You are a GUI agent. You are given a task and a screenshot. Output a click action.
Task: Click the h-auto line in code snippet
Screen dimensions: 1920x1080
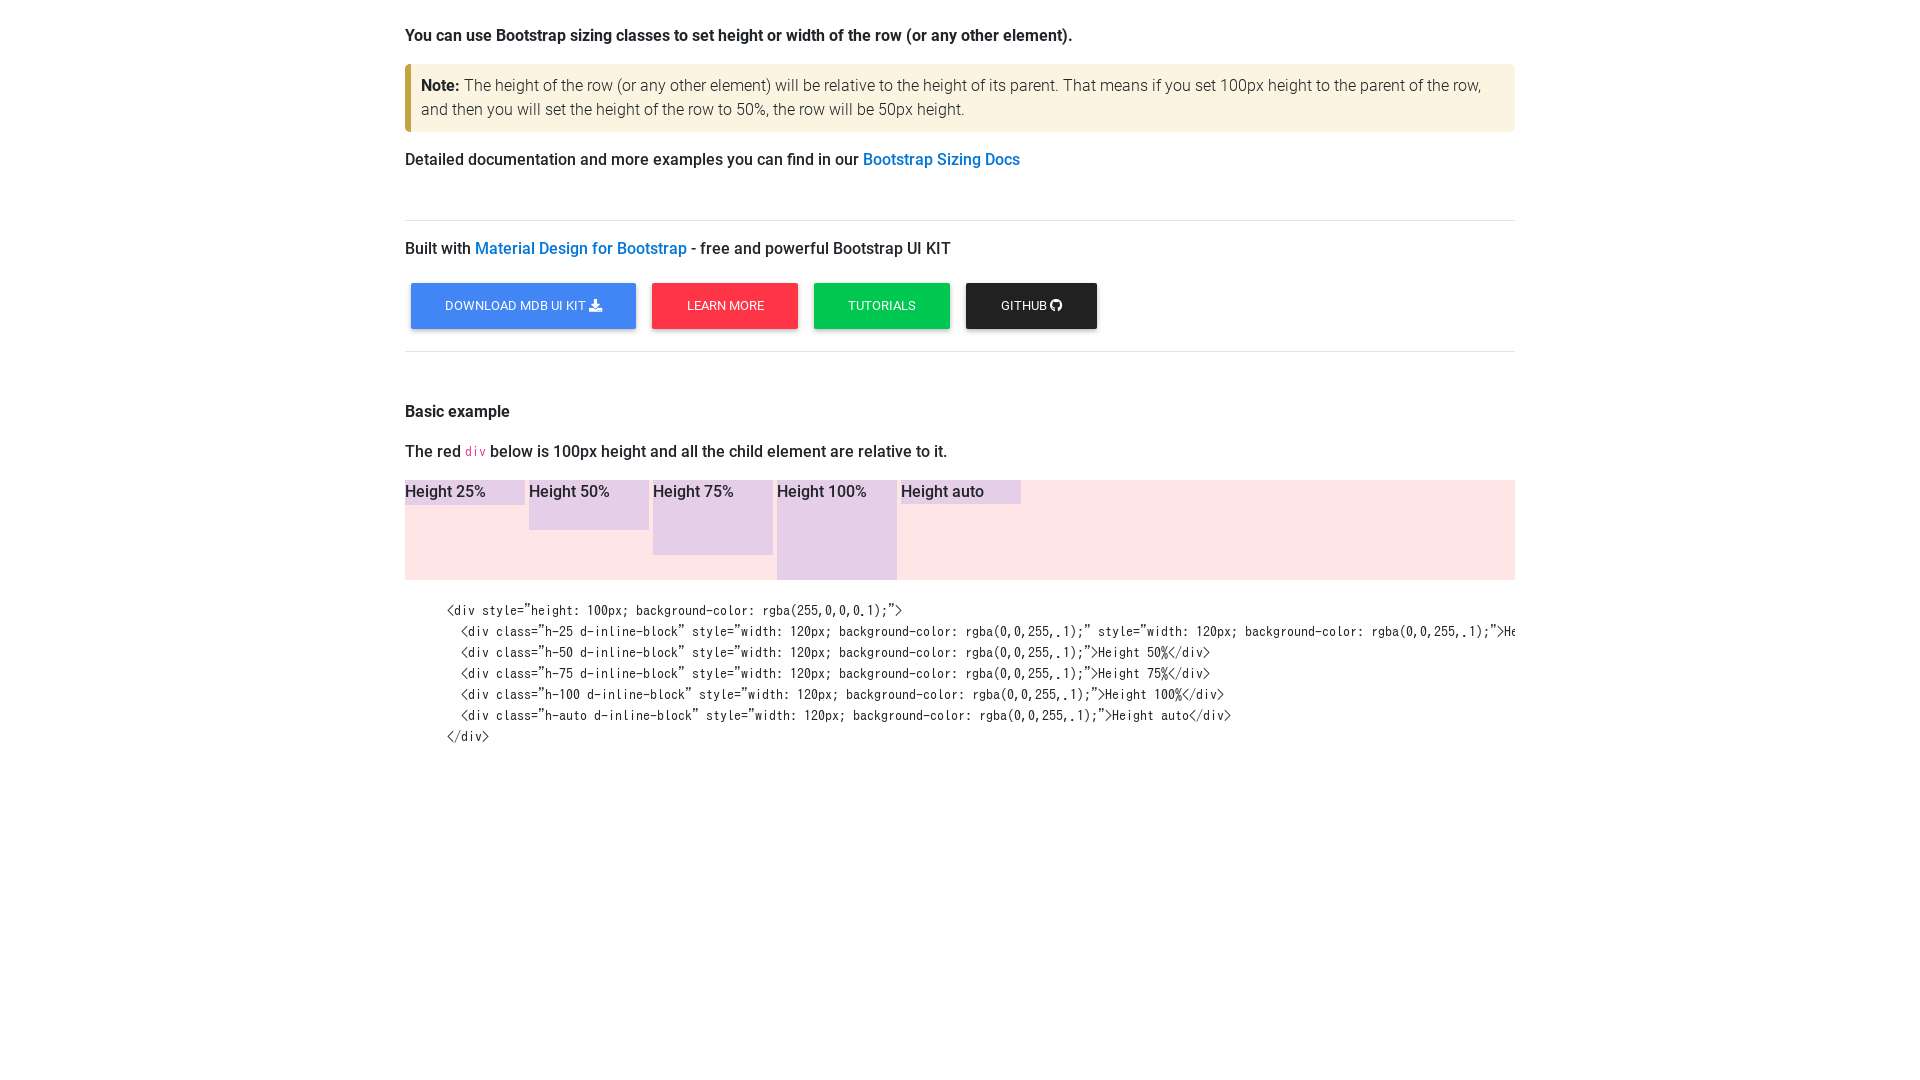(x=845, y=716)
